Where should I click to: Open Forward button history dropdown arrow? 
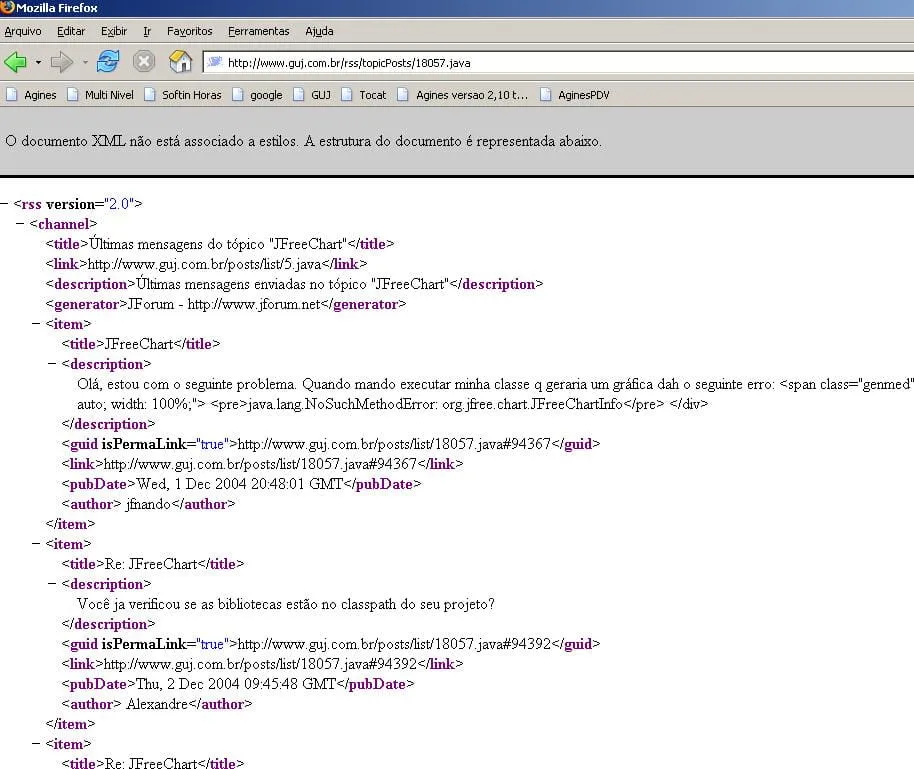tap(85, 62)
